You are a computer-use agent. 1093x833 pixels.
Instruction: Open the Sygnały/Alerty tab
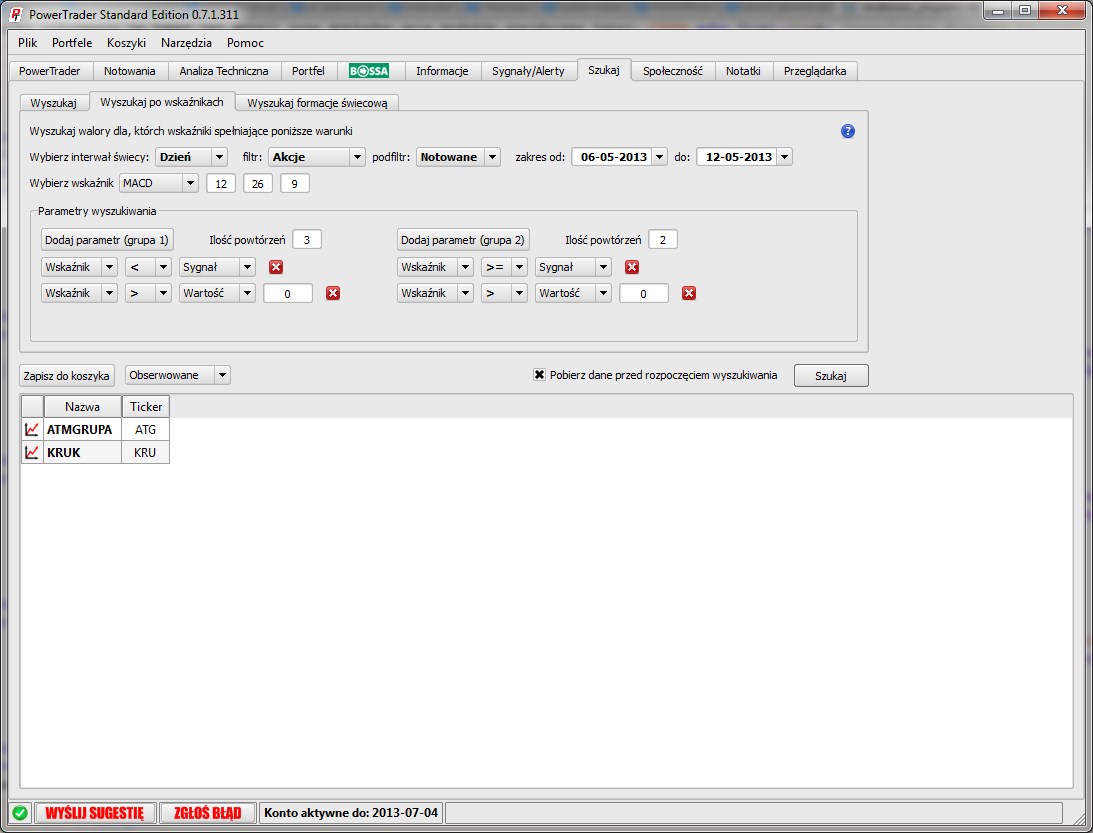(528, 71)
